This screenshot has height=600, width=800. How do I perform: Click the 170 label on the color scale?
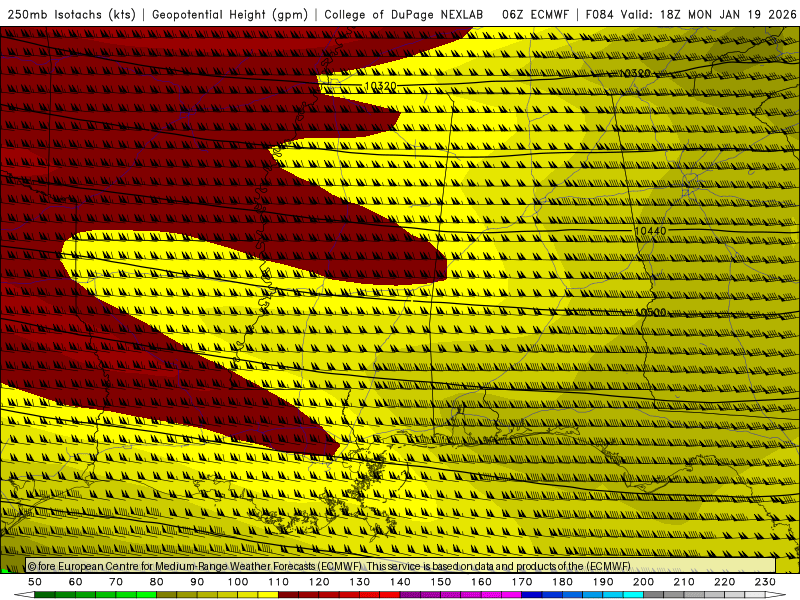pyautogui.click(x=522, y=582)
